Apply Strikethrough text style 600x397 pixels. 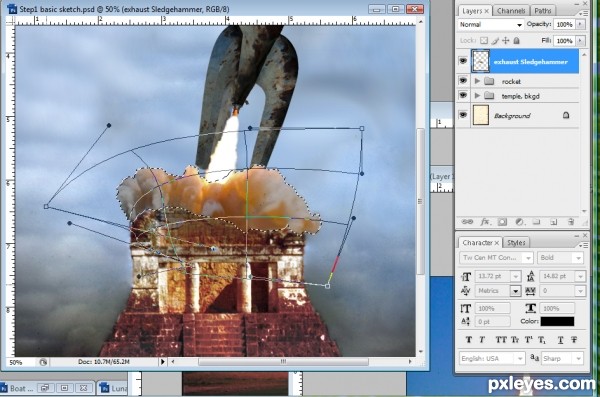coord(574,340)
